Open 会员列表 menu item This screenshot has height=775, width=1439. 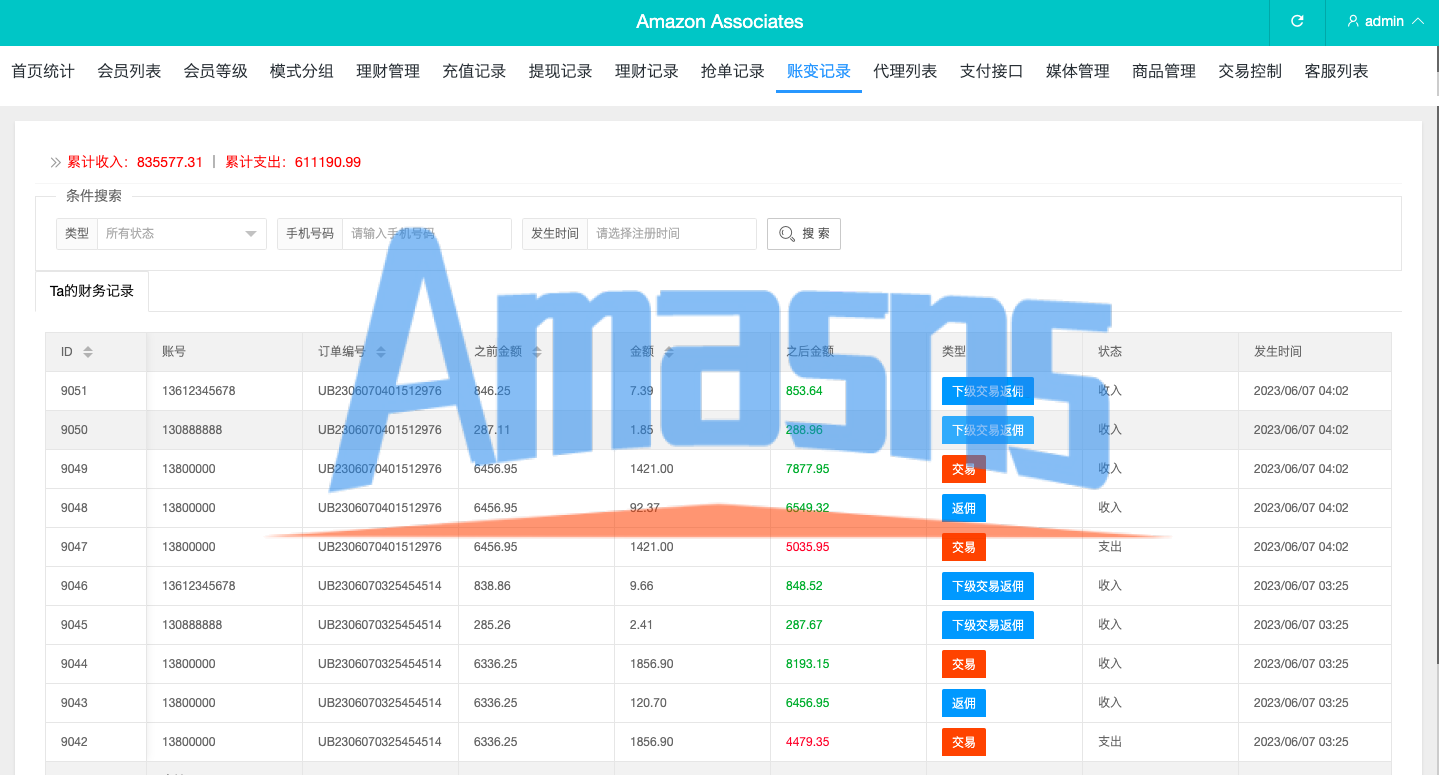(129, 71)
